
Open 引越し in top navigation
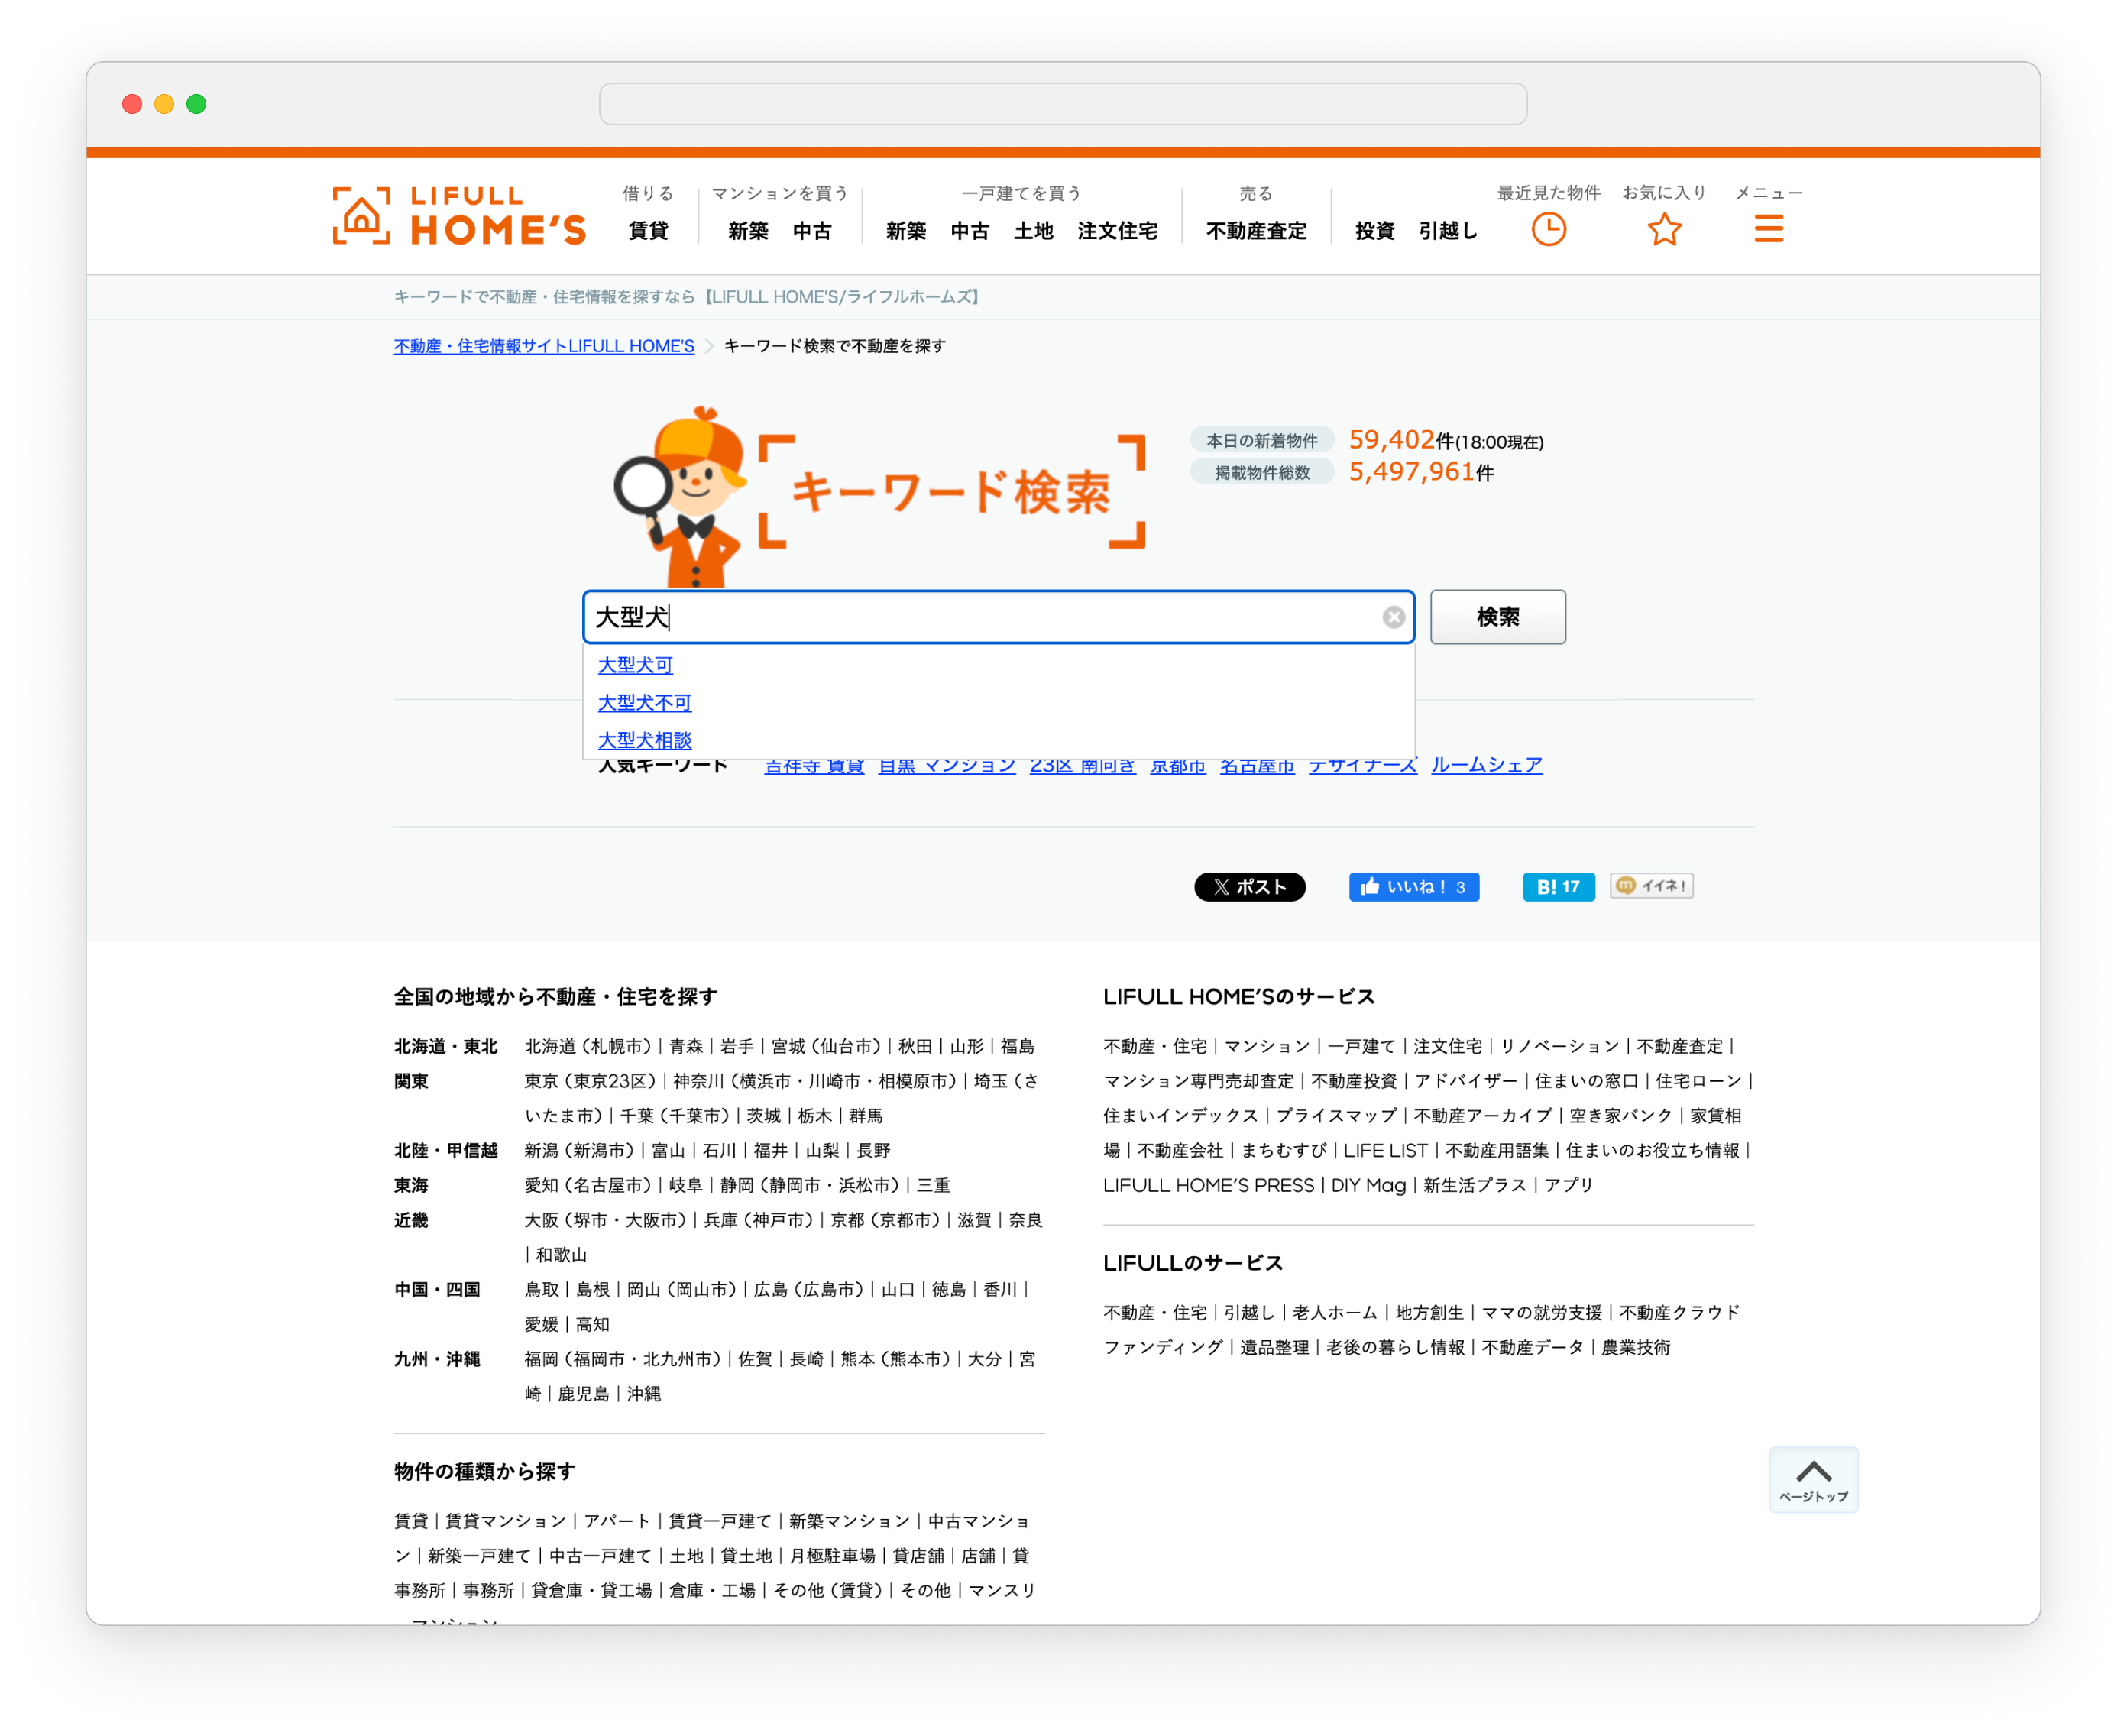point(1447,231)
